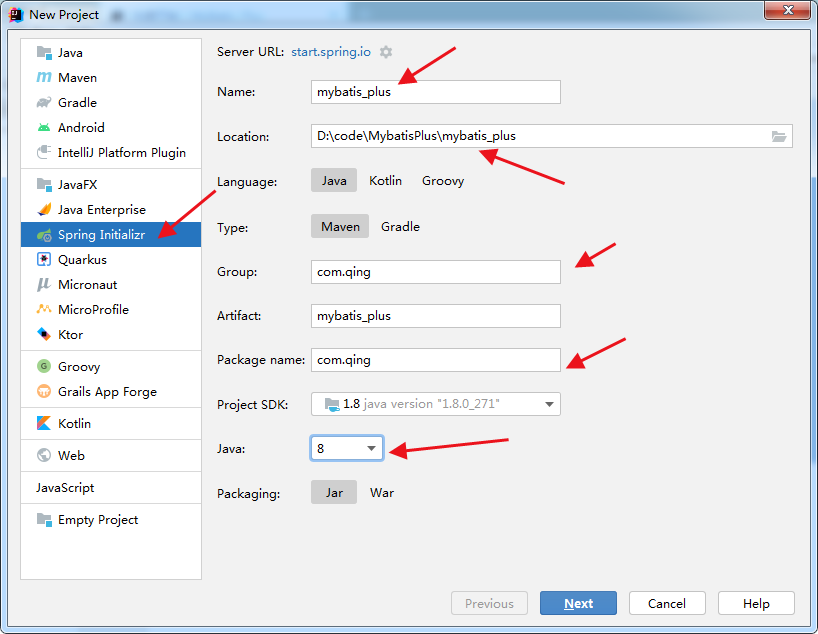This screenshot has width=818, height=634.
Task: Choose the Spring Initializr label in the list
Action: (101, 235)
